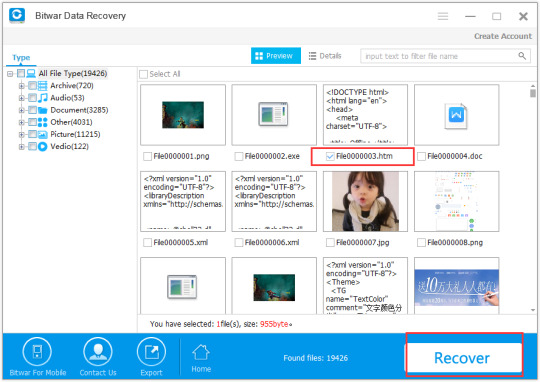Select Document(3285) in the tree
Image resolution: width=540 pixels, height=382 pixels.
[x=79, y=110]
